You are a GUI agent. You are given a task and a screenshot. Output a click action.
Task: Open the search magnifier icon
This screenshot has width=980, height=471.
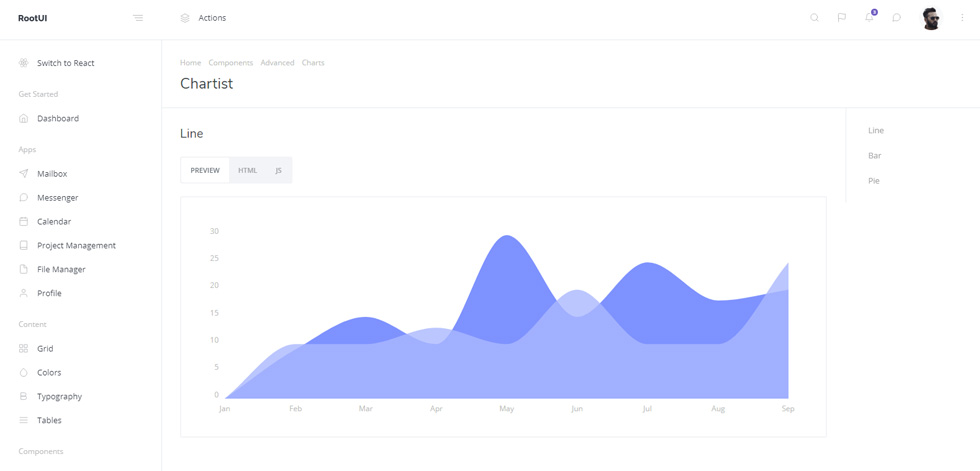pos(814,18)
